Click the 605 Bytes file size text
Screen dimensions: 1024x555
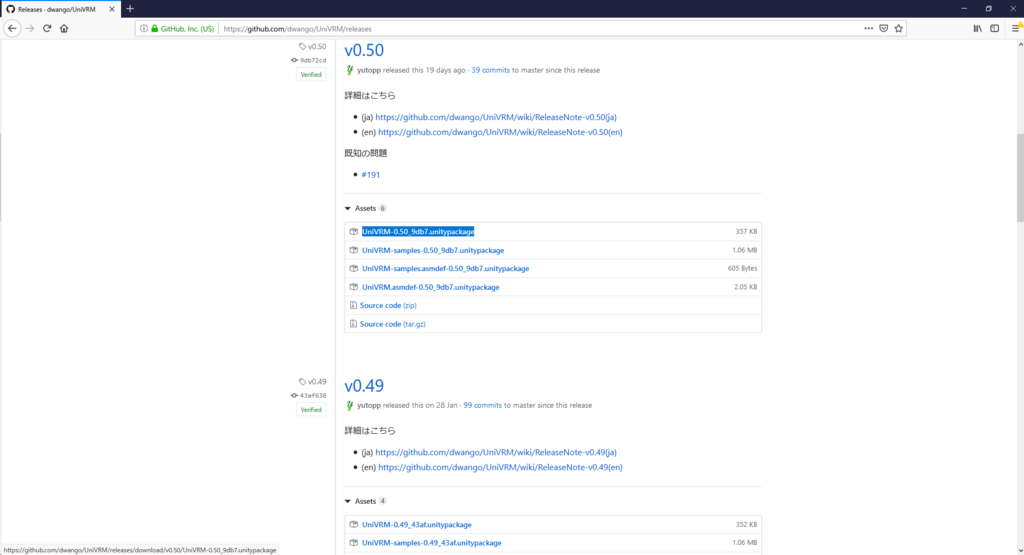pos(743,268)
